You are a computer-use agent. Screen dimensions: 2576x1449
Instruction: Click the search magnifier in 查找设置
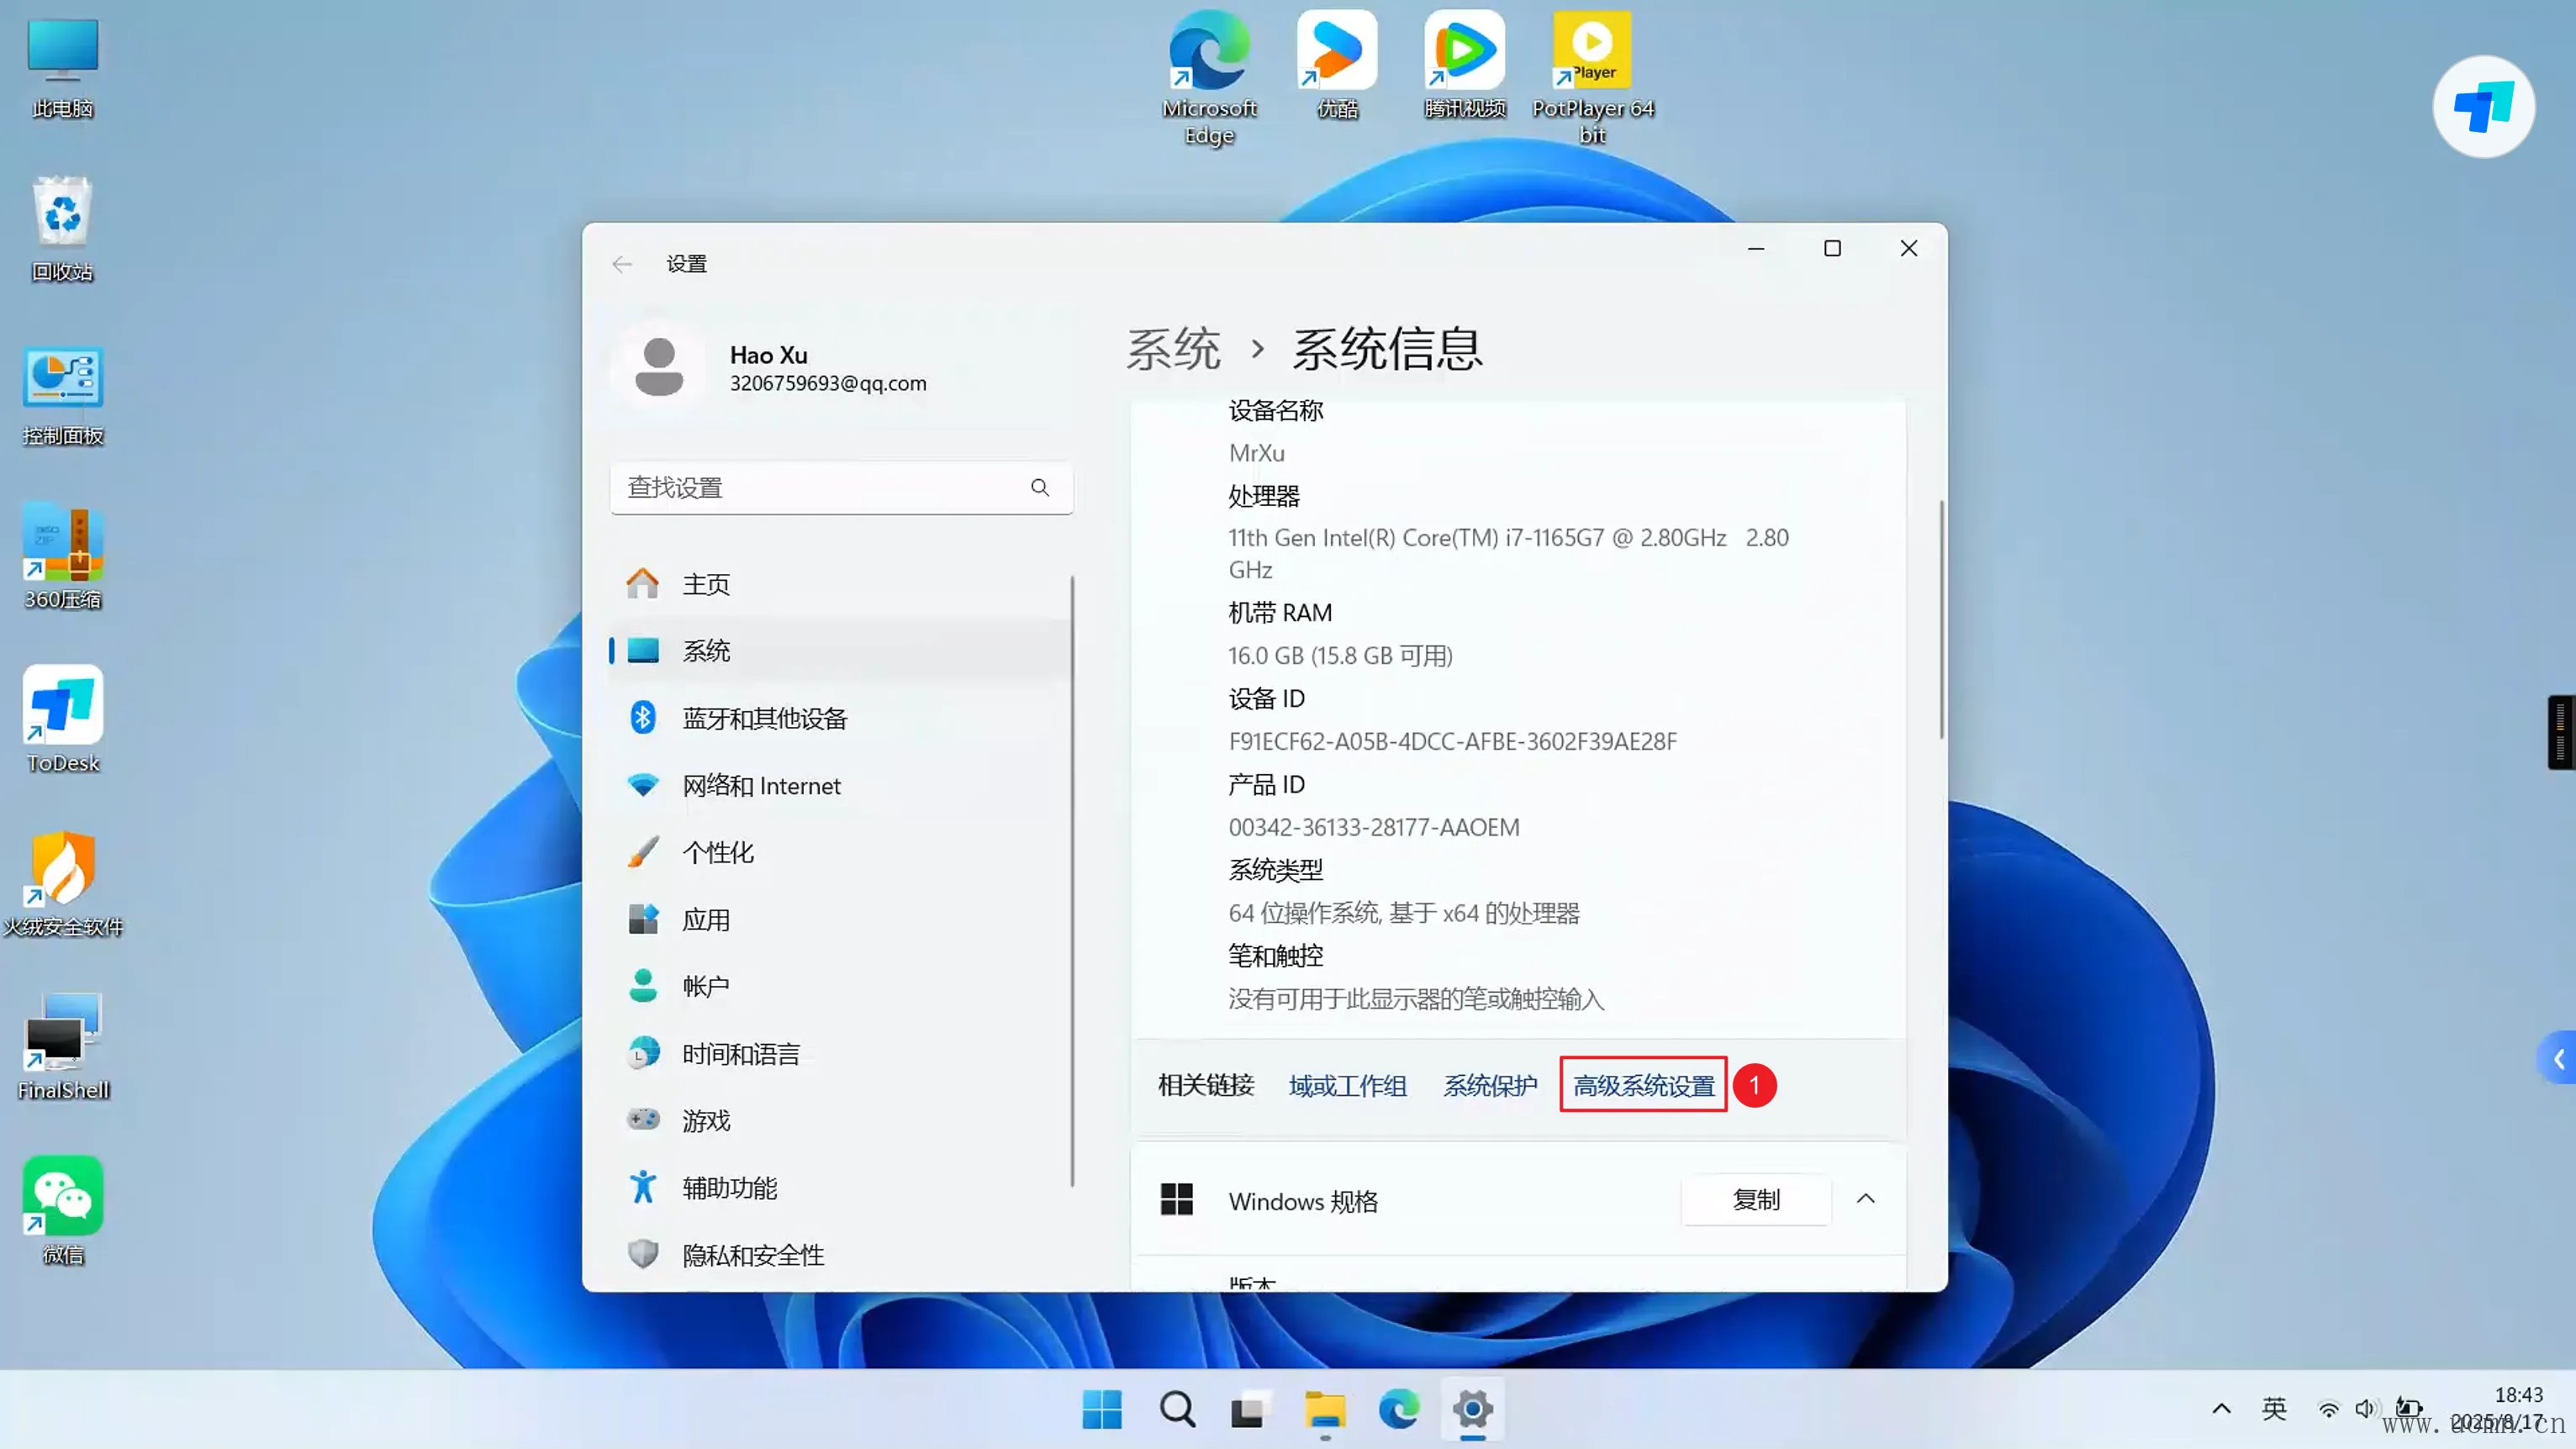point(1040,487)
